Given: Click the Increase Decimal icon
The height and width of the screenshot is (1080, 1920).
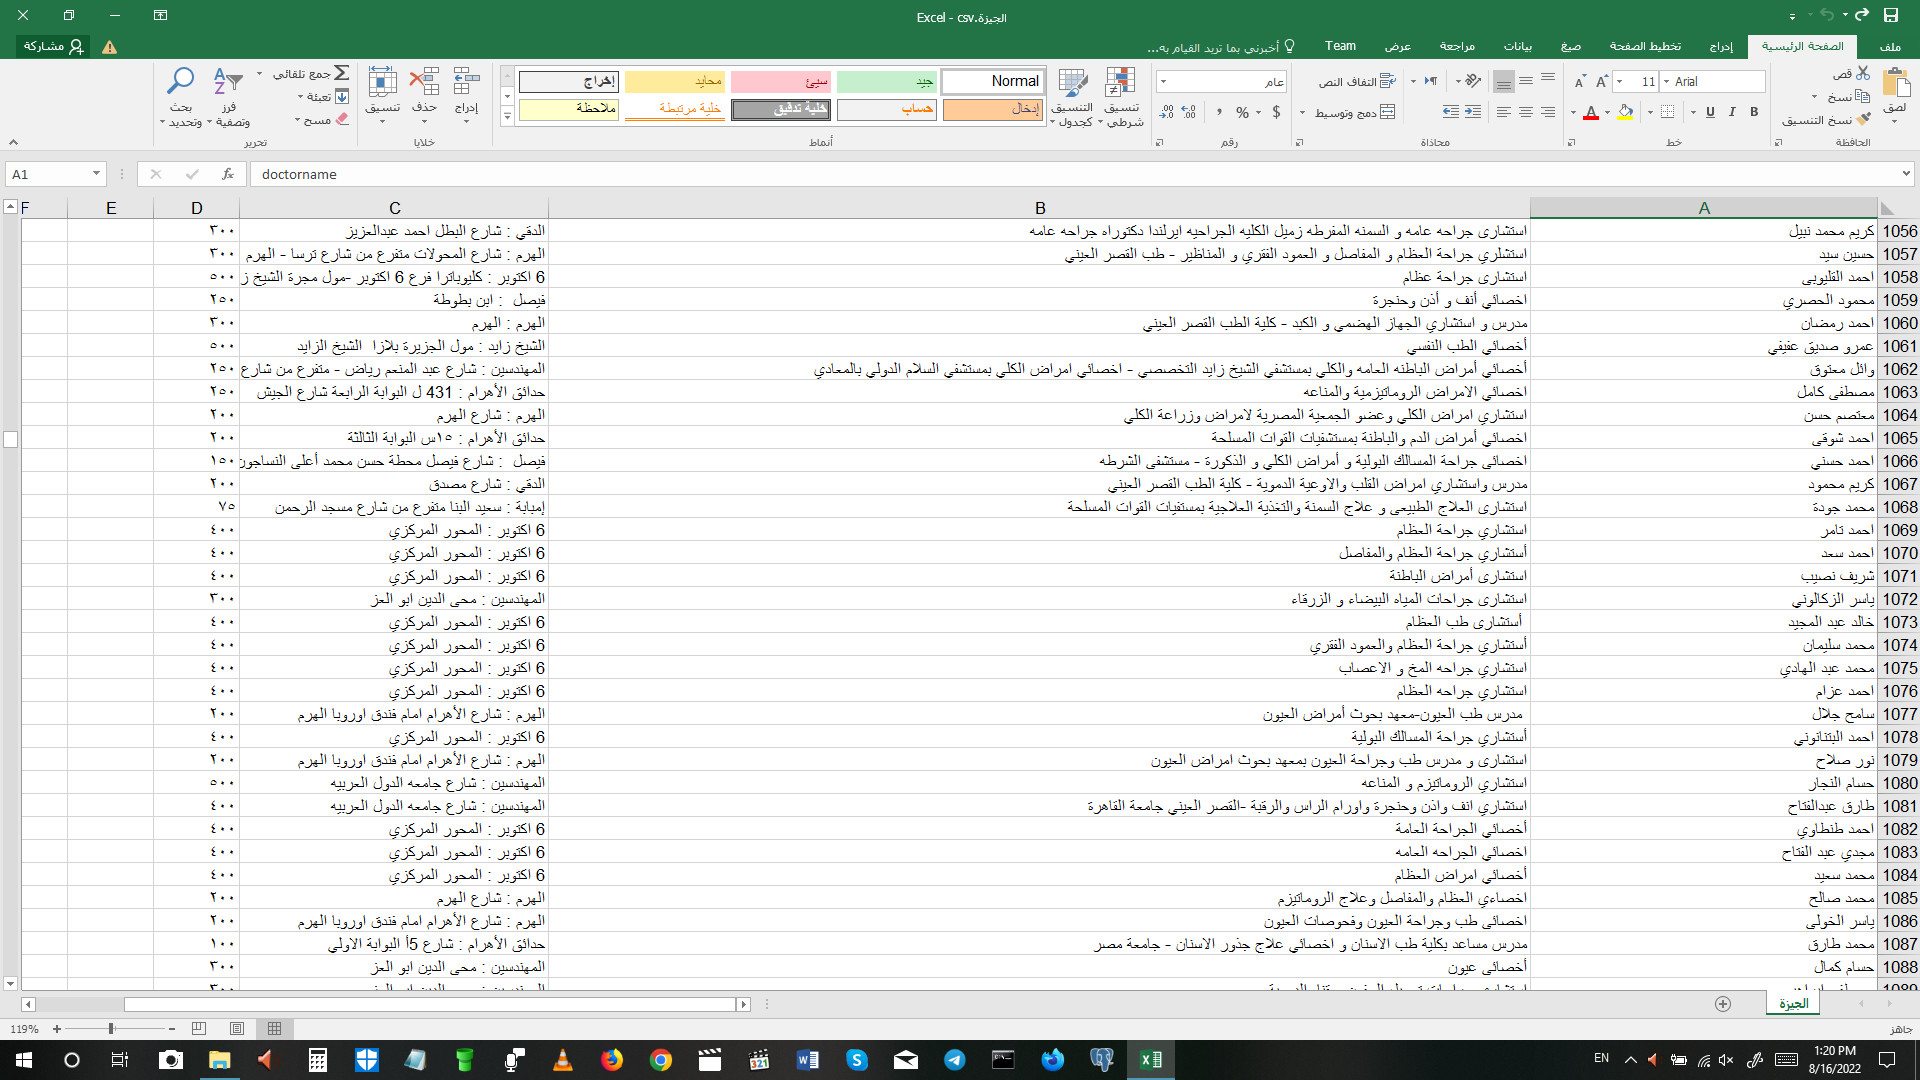Looking at the screenshot, I should (x=1187, y=113).
